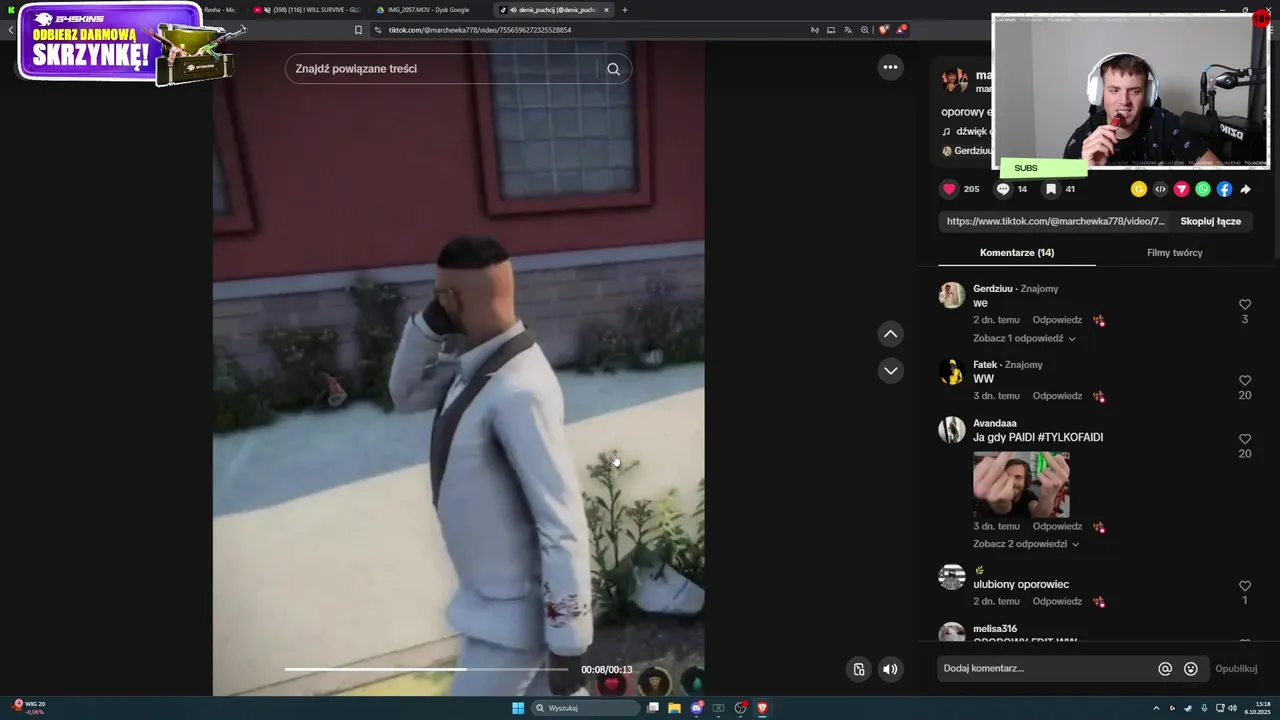The image size is (1280, 720).
Task: Send to friends with red paper-plane icon
Action: (x=1181, y=189)
